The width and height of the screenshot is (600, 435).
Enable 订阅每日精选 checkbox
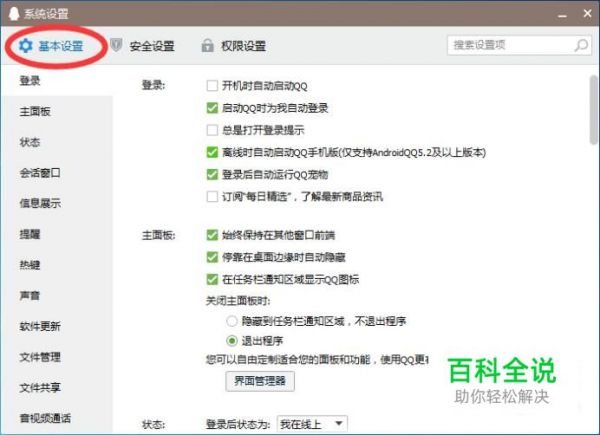tap(212, 197)
